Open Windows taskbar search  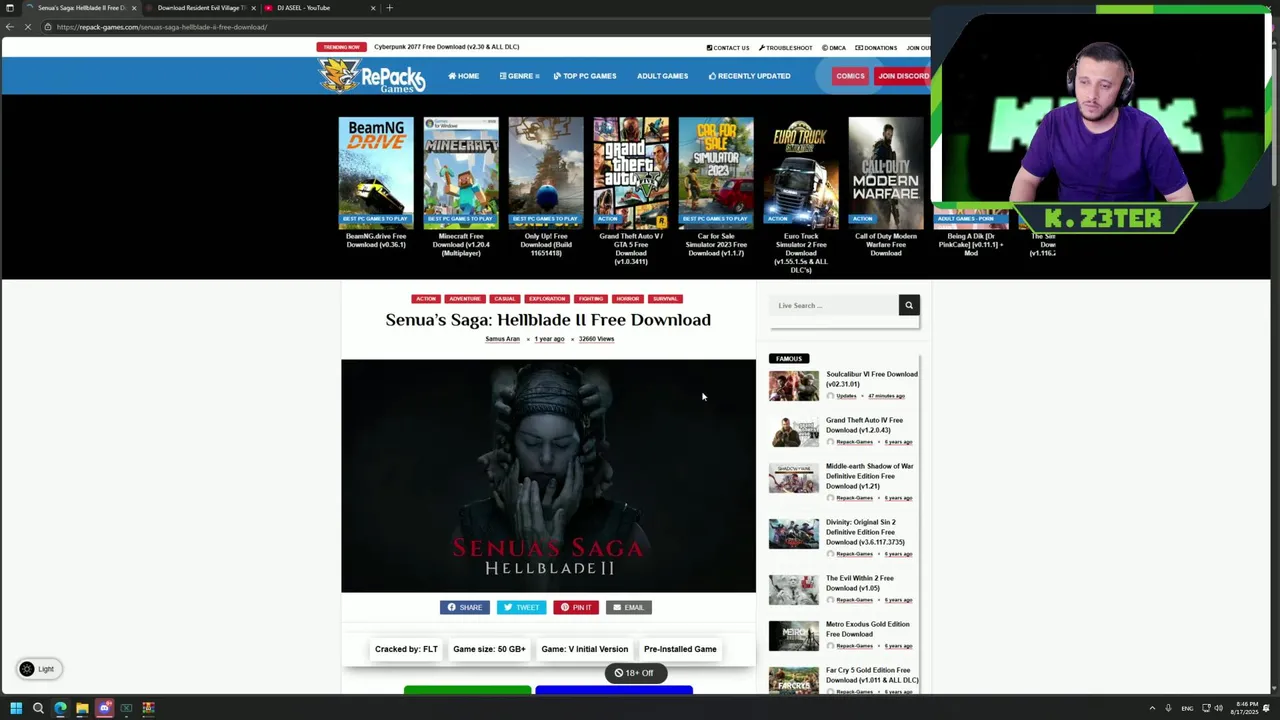[38, 708]
